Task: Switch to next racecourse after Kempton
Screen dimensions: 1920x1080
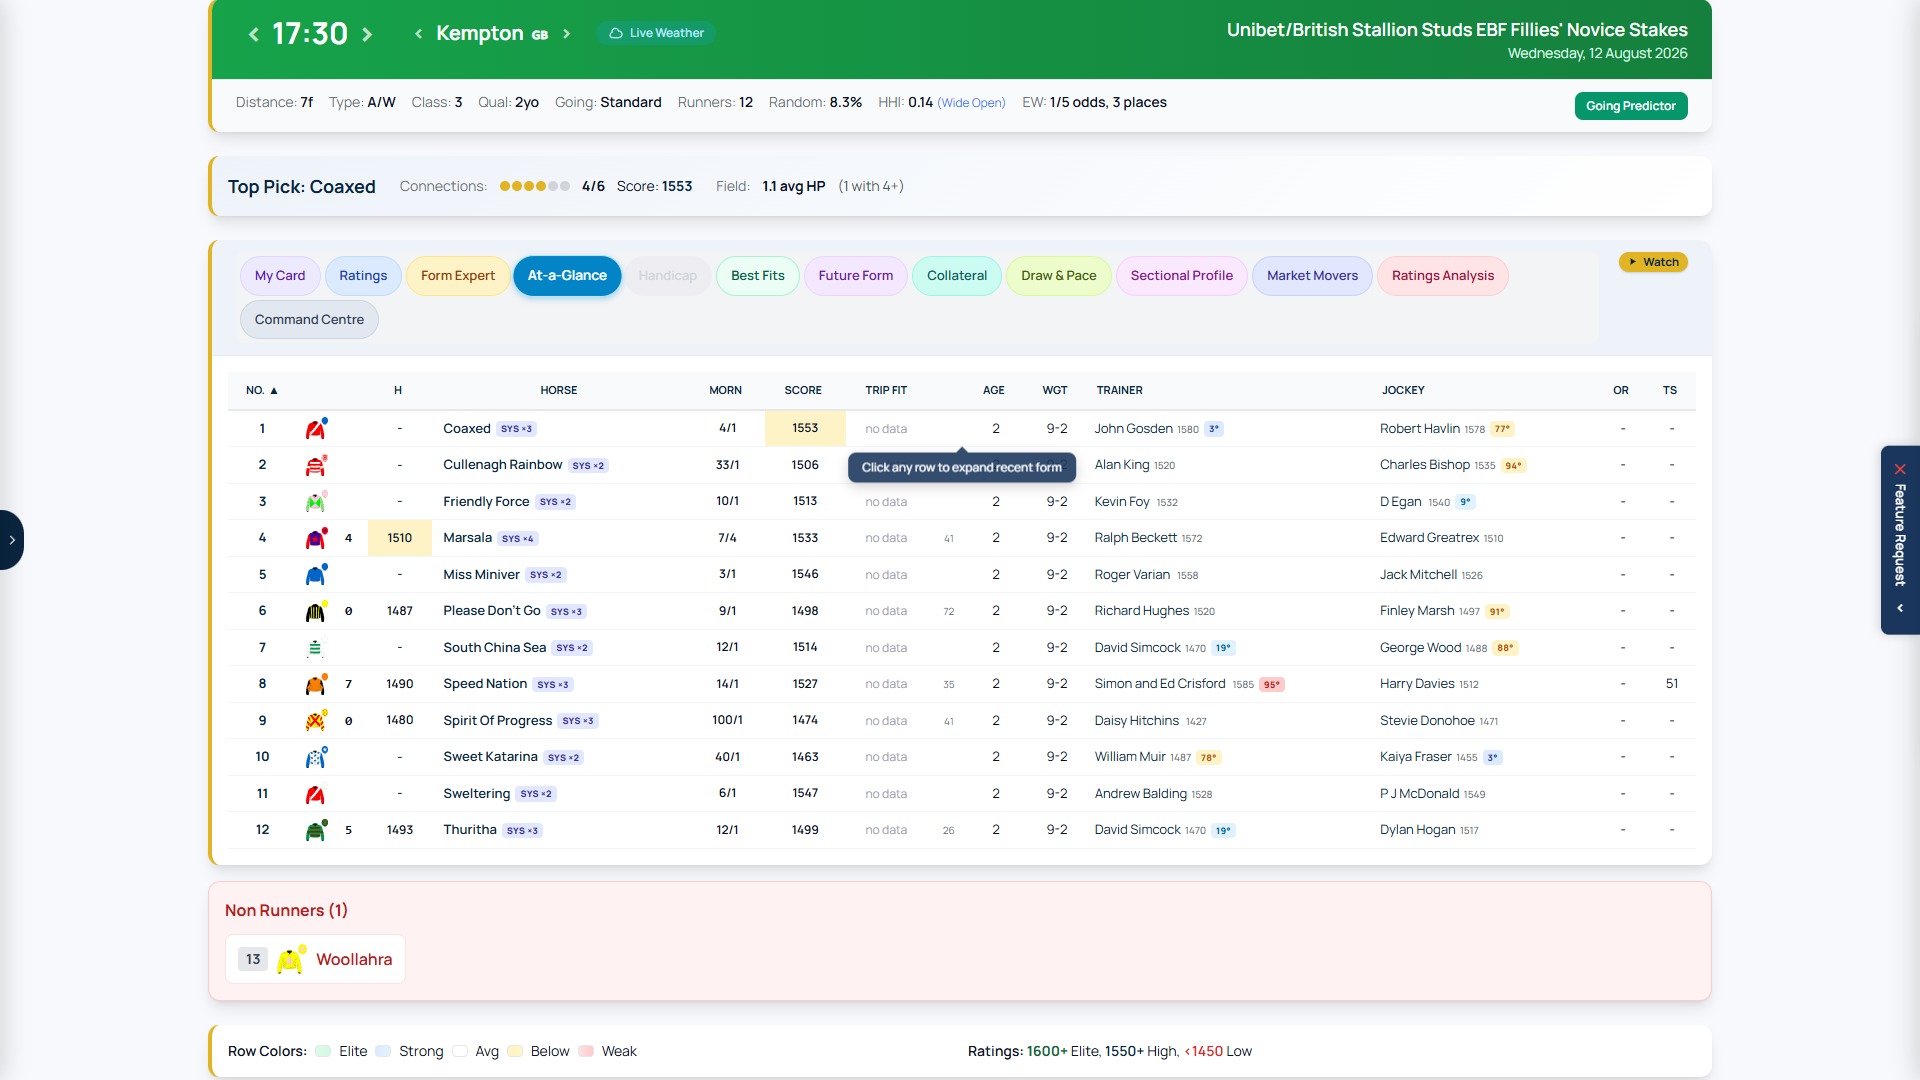Action: point(566,34)
